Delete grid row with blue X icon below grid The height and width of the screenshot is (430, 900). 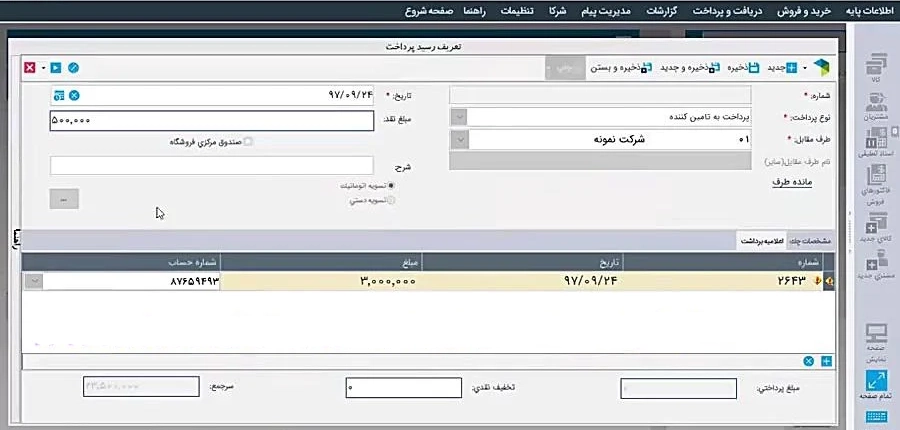click(x=809, y=361)
